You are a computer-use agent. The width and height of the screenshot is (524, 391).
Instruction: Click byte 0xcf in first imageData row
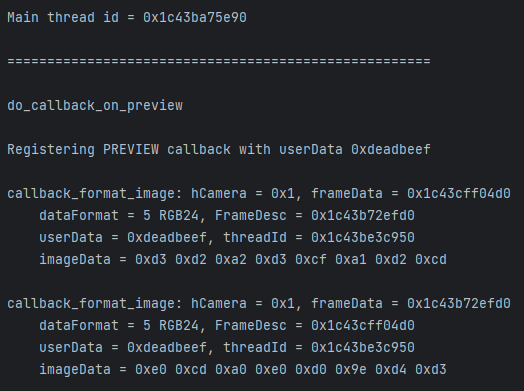coord(310,260)
